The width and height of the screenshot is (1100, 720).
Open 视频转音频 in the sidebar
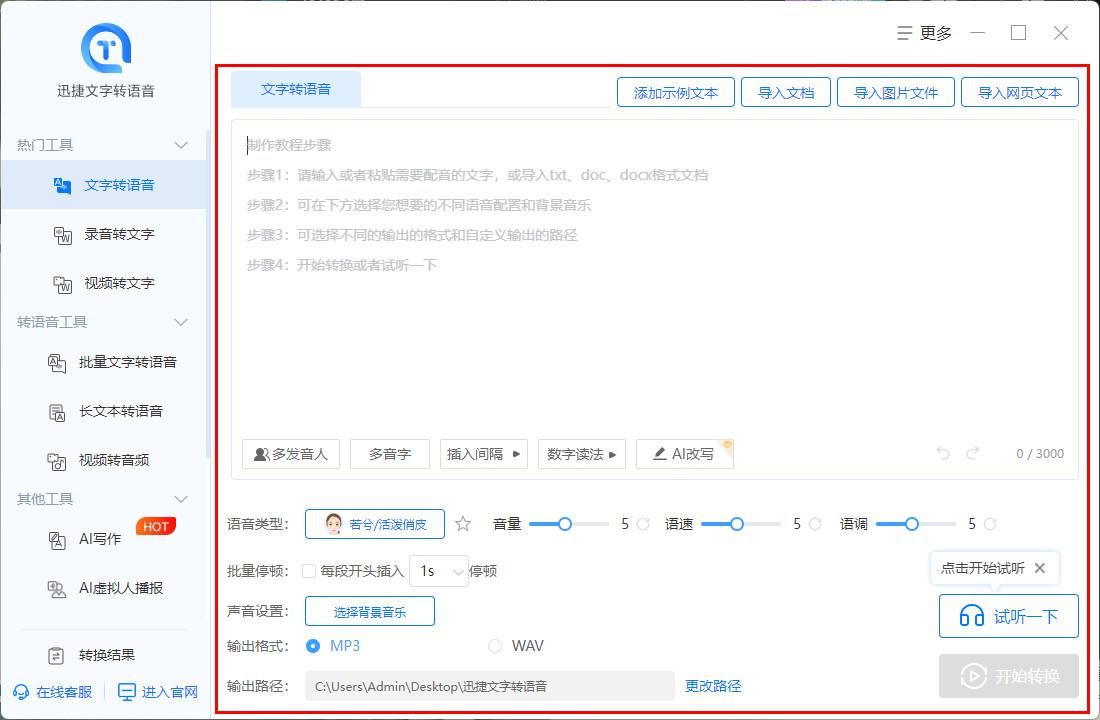coord(104,460)
